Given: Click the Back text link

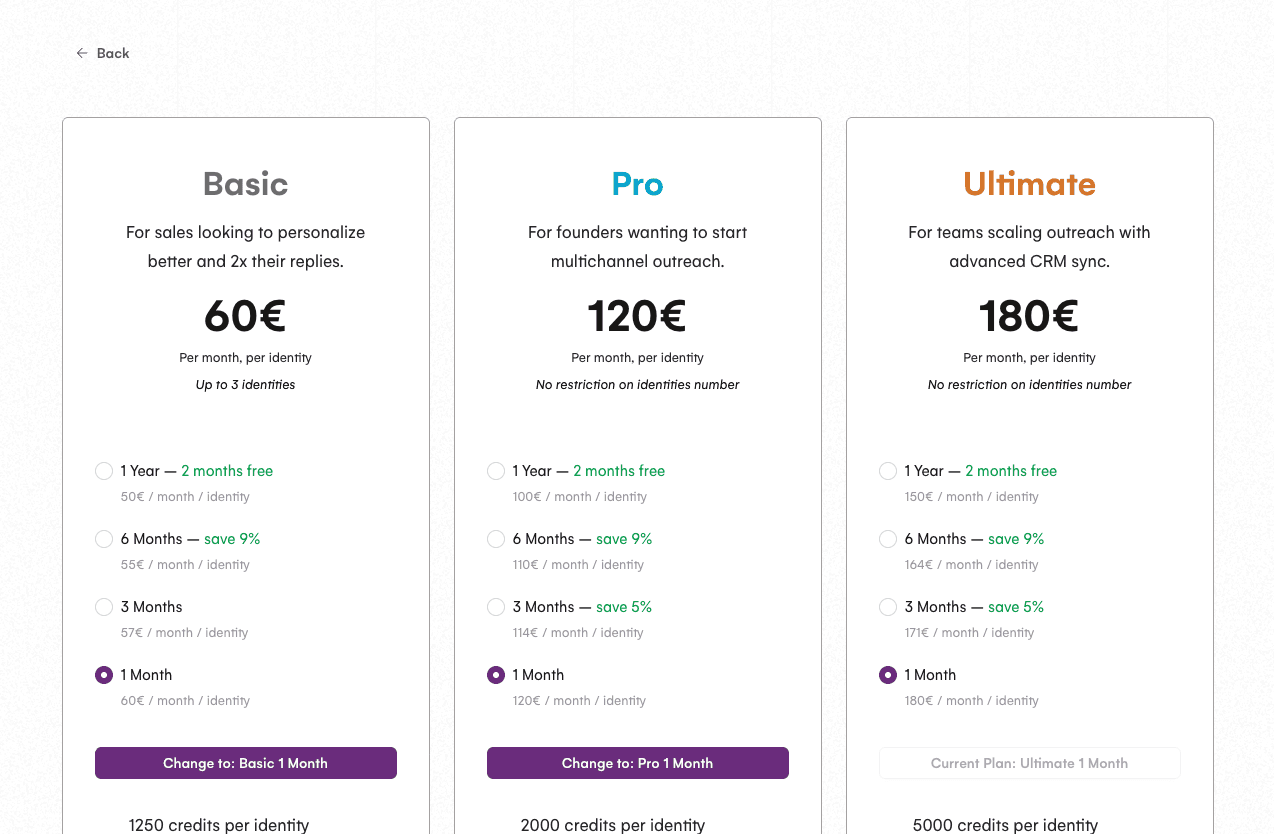Looking at the screenshot, I should click(112, 52).
